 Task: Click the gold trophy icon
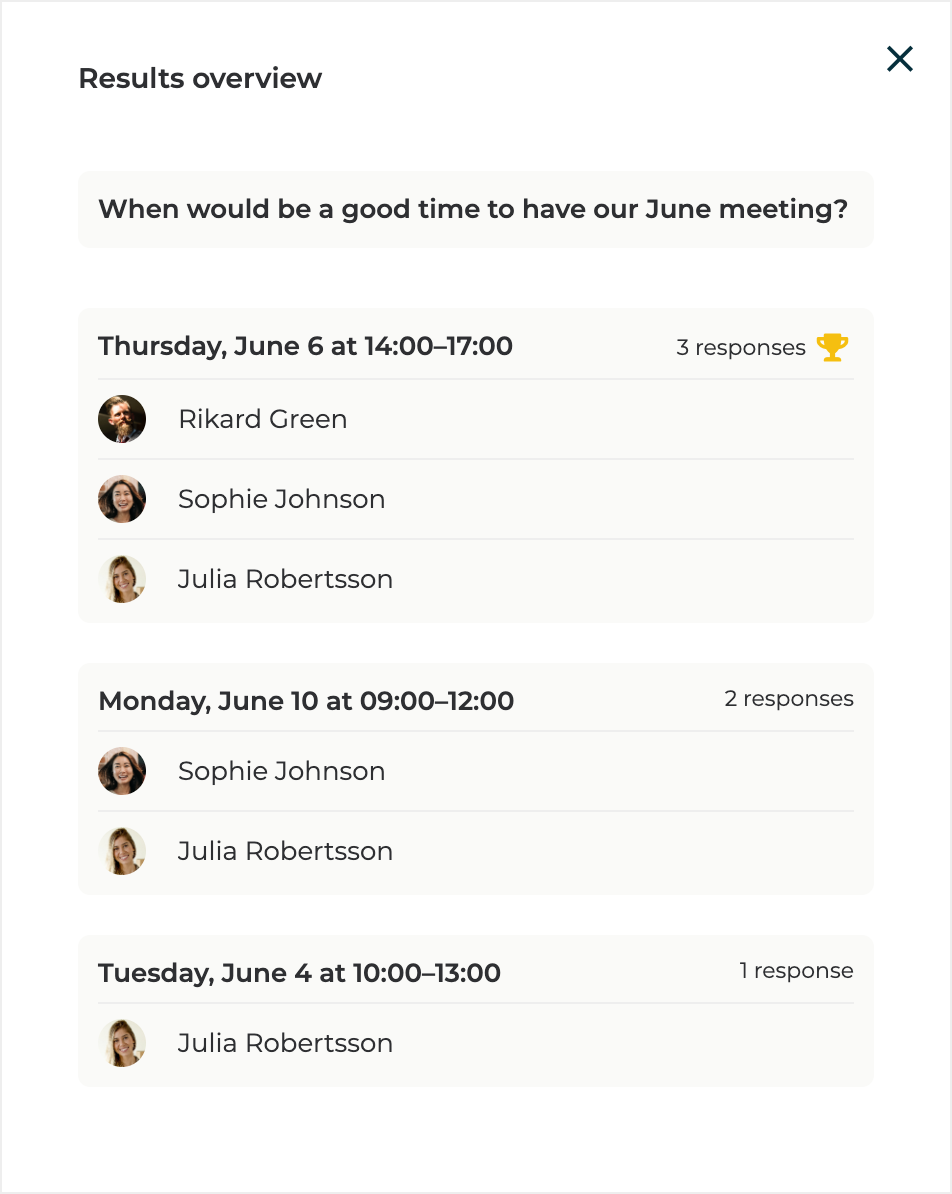coord(832,347)
